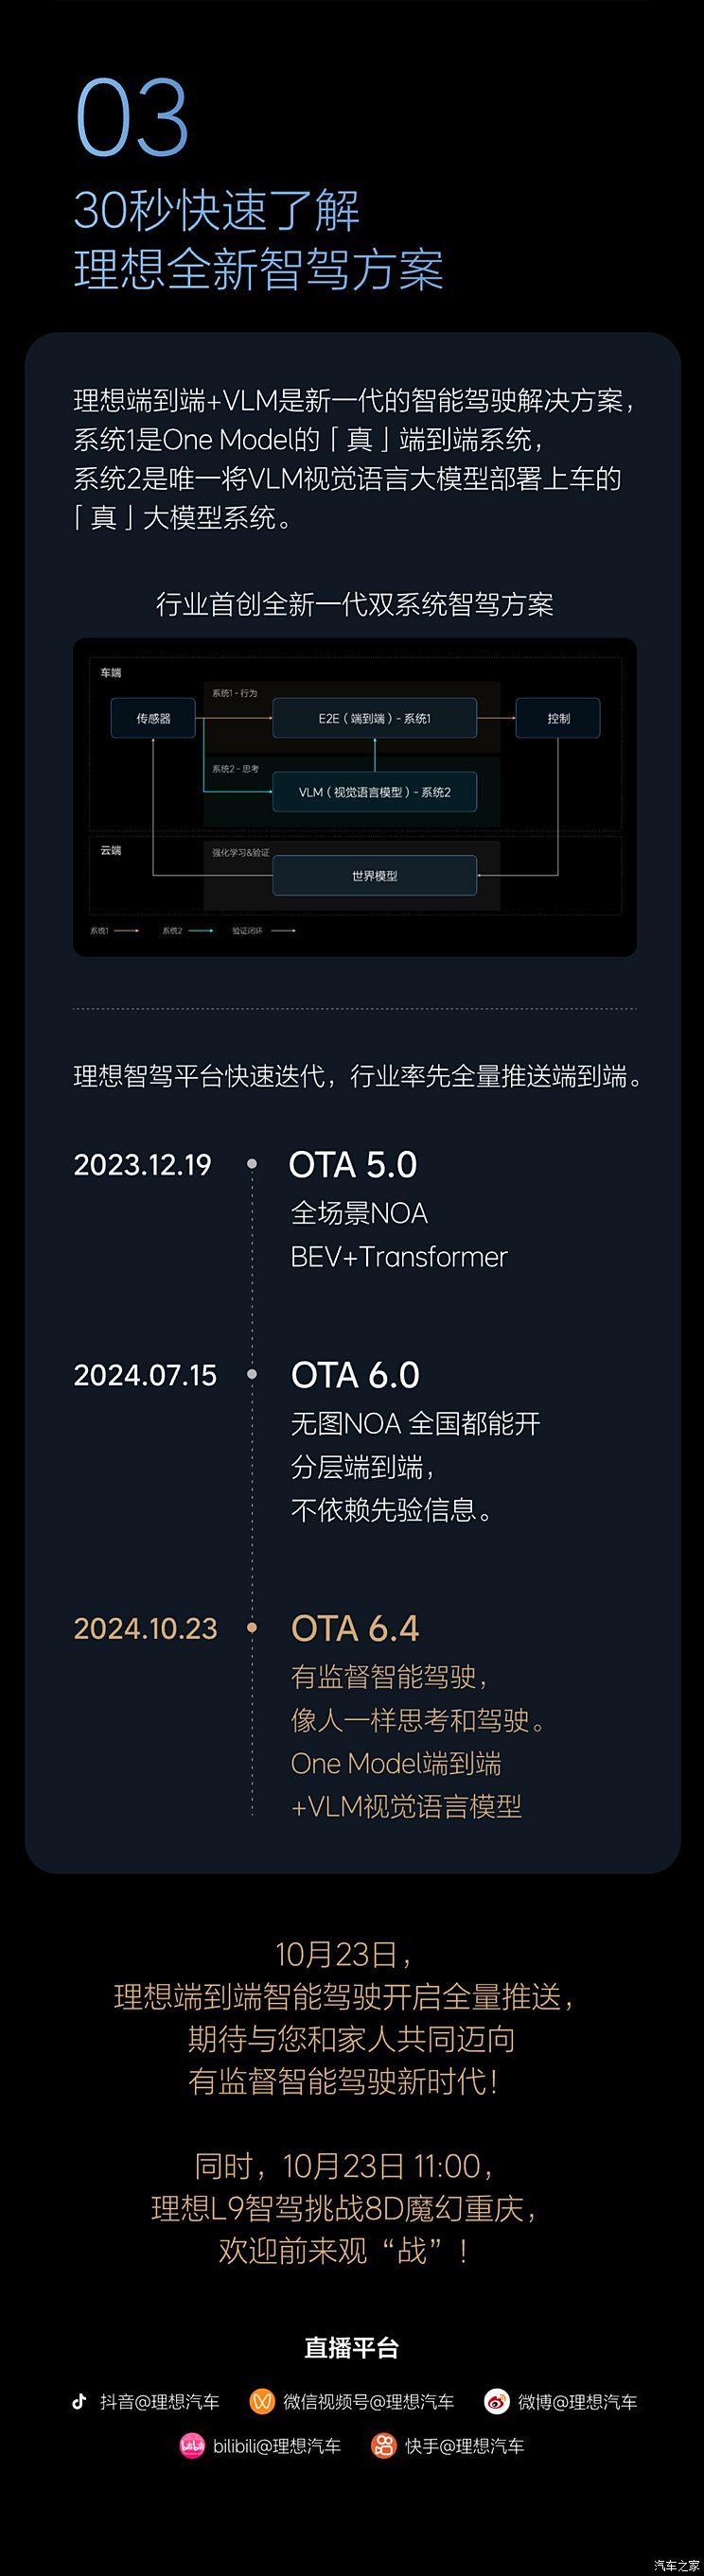The width and height of the screenshot is (704, 2576).
Task: Click the bilibili pink icon
Action: (x=191, y=2445)
